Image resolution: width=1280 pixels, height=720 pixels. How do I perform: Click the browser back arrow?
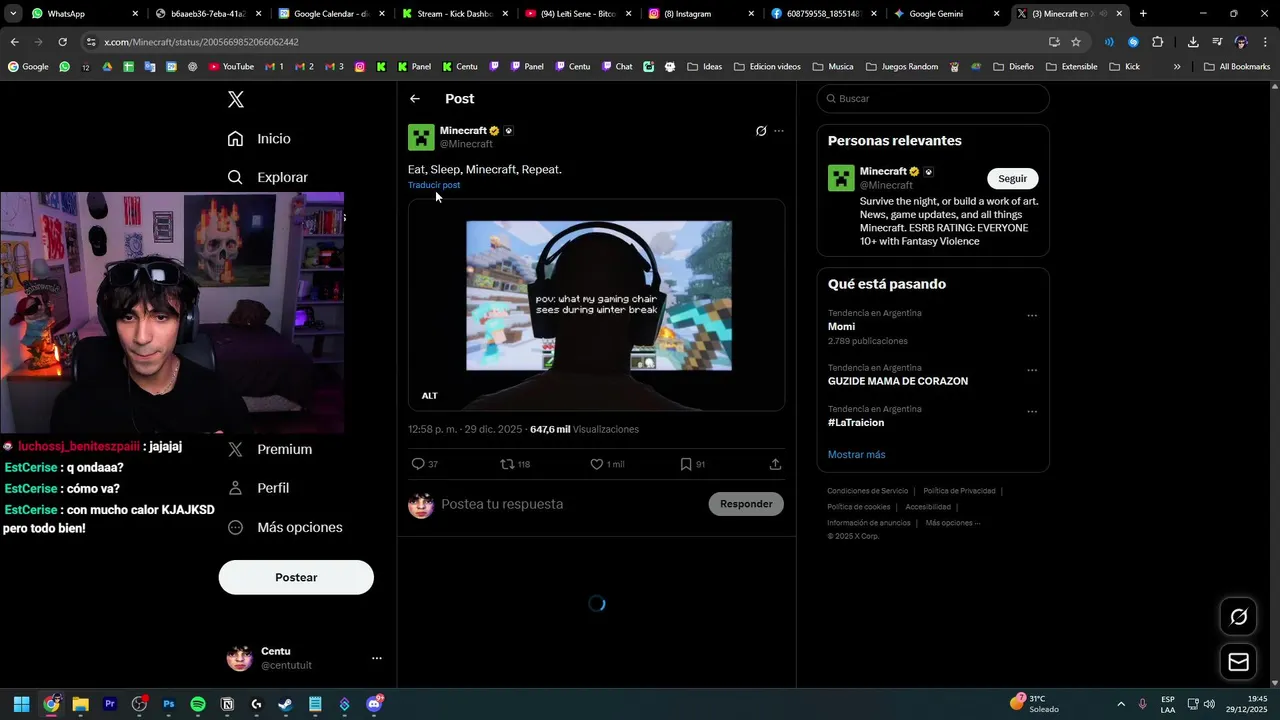click(15, 42)
